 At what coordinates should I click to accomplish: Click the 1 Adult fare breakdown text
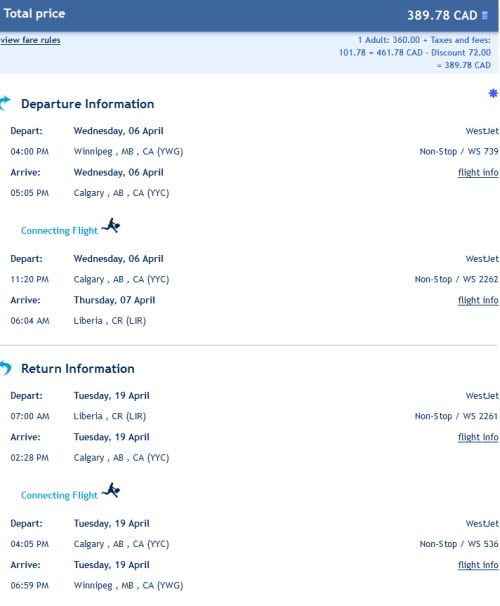[x=415, y=53]
